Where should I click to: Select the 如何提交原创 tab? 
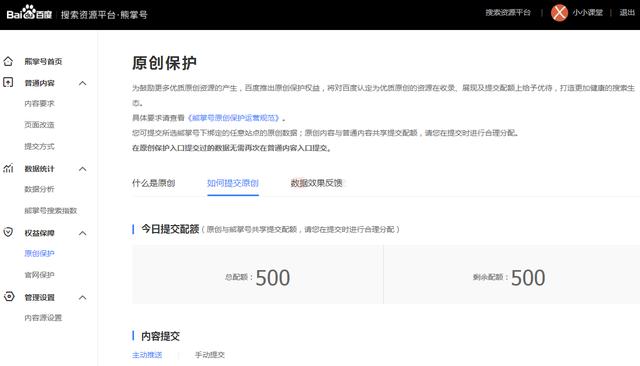(233, 183)
